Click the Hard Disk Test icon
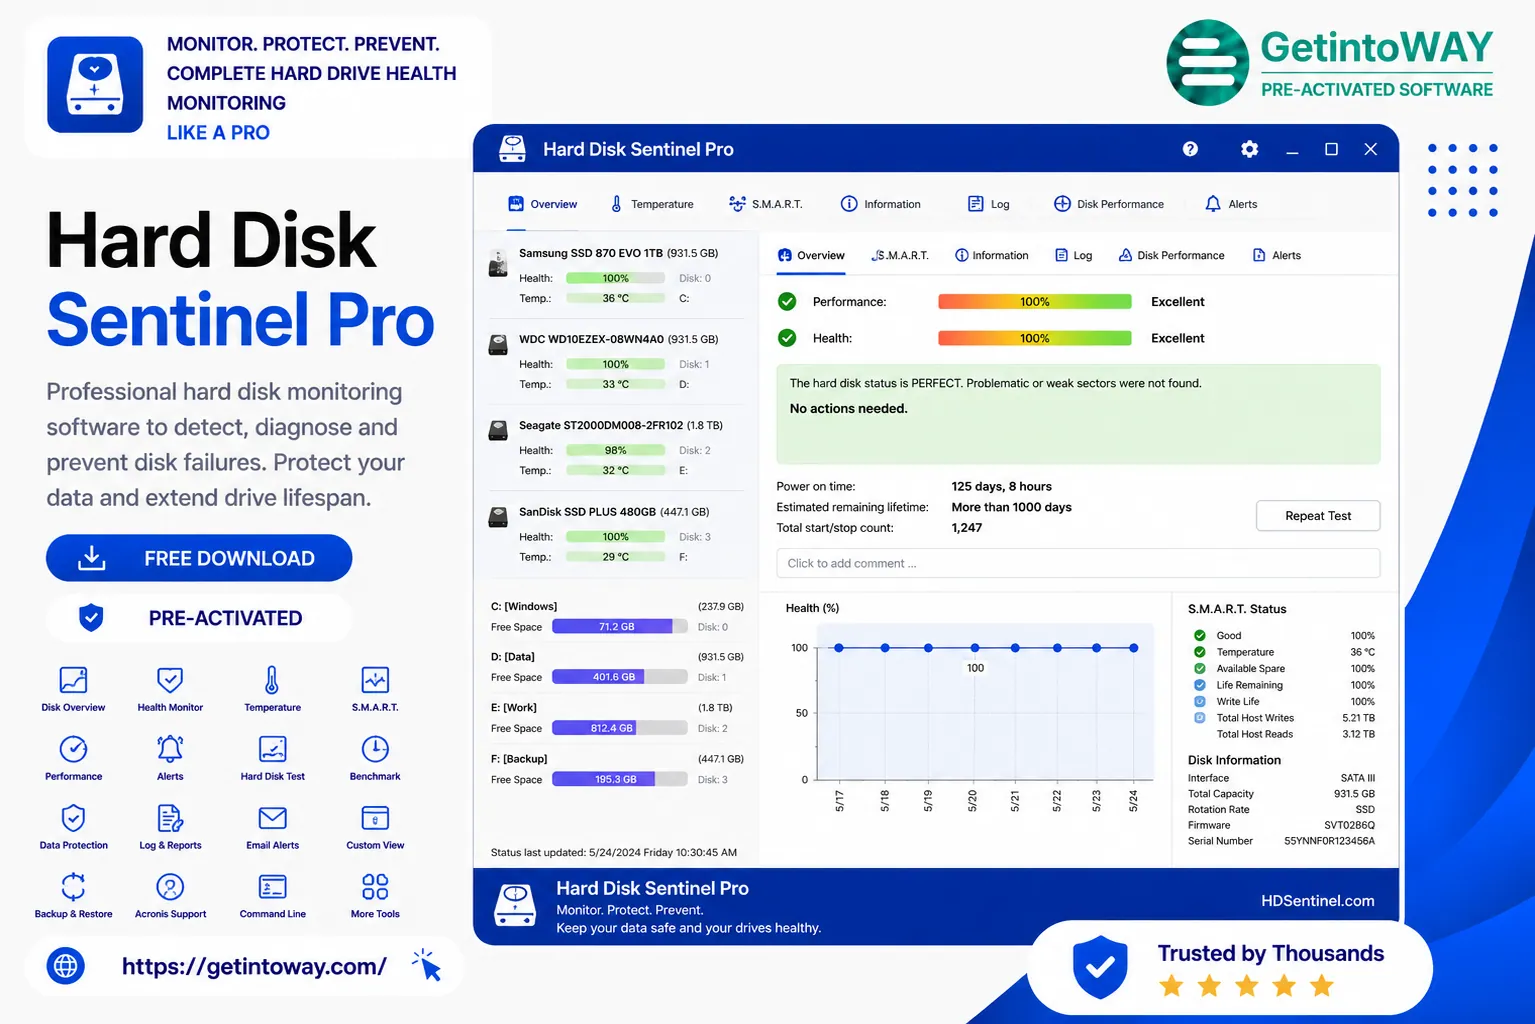 [x=272, y=749]
